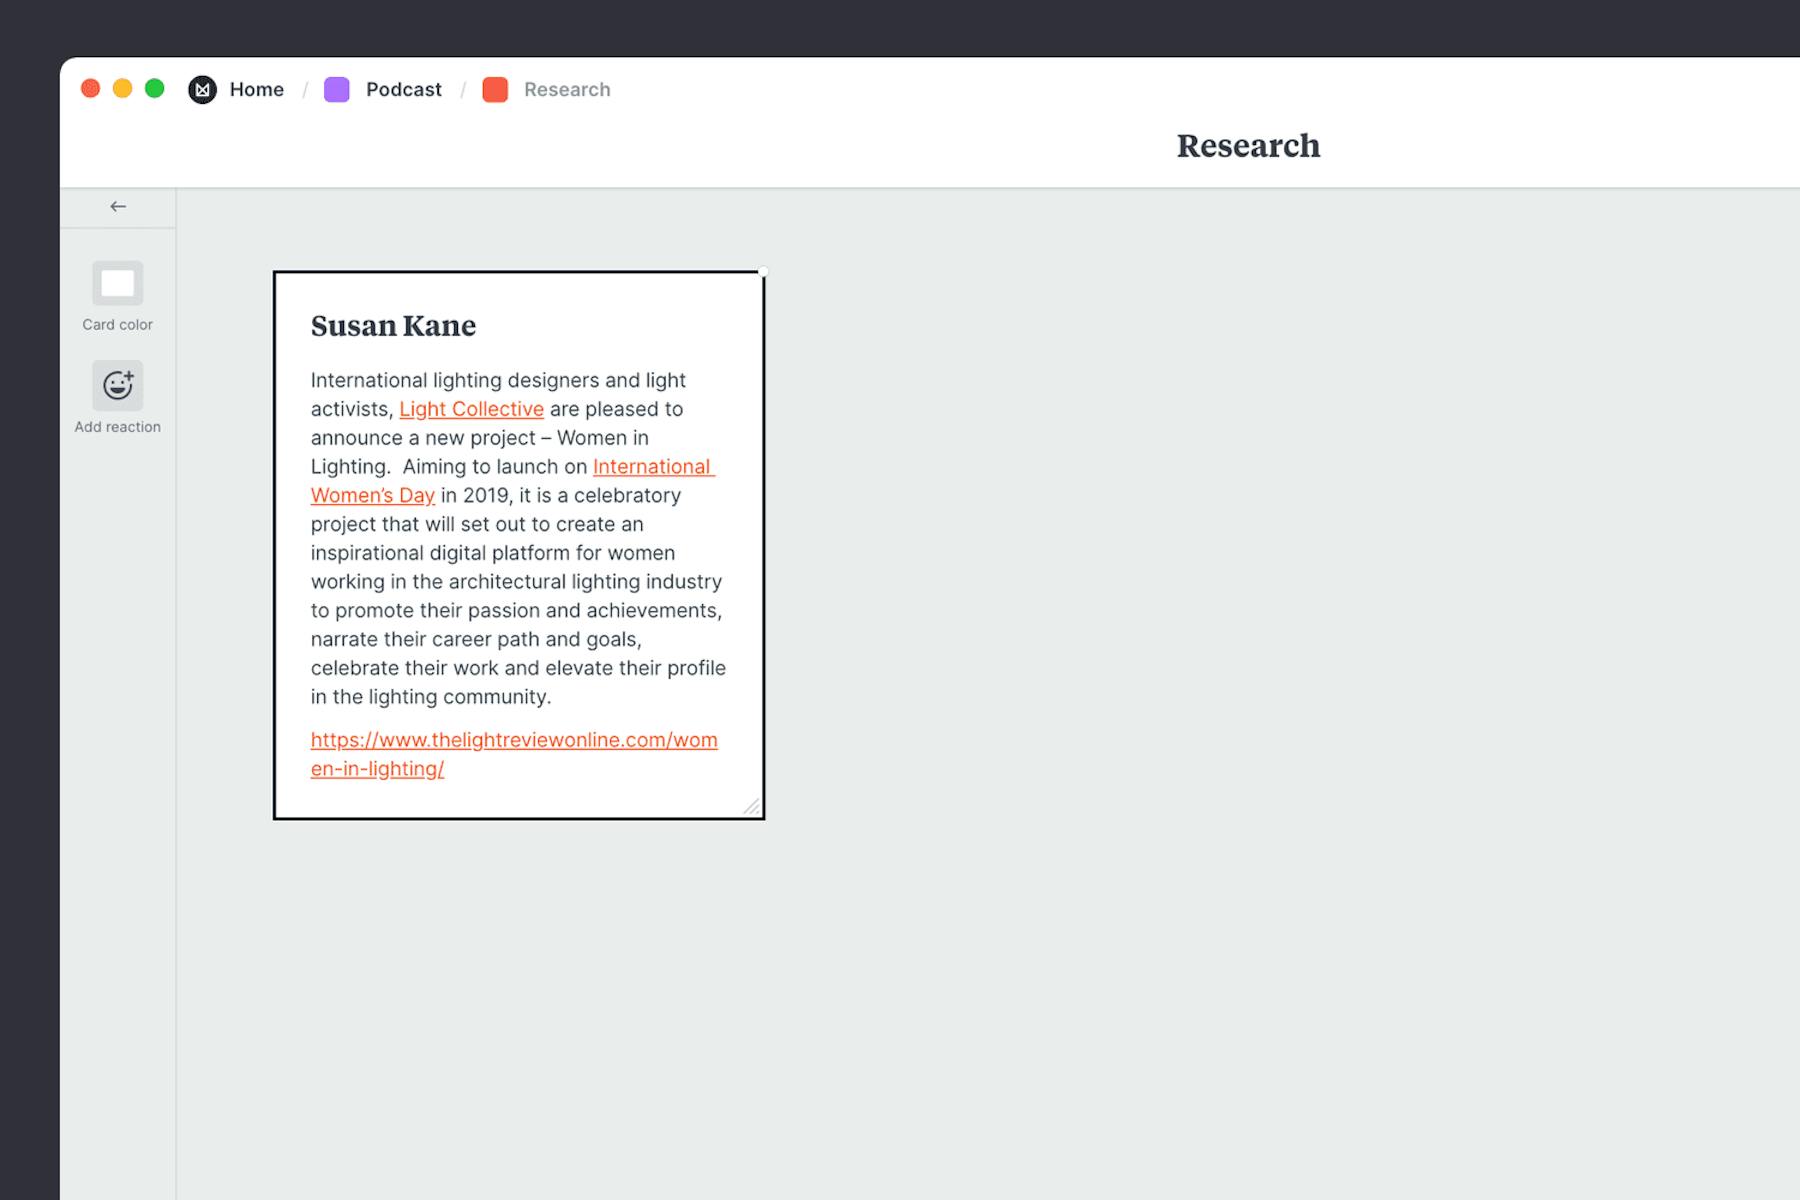
Task: Open the Light Collective link
Action: click(471, 409)
